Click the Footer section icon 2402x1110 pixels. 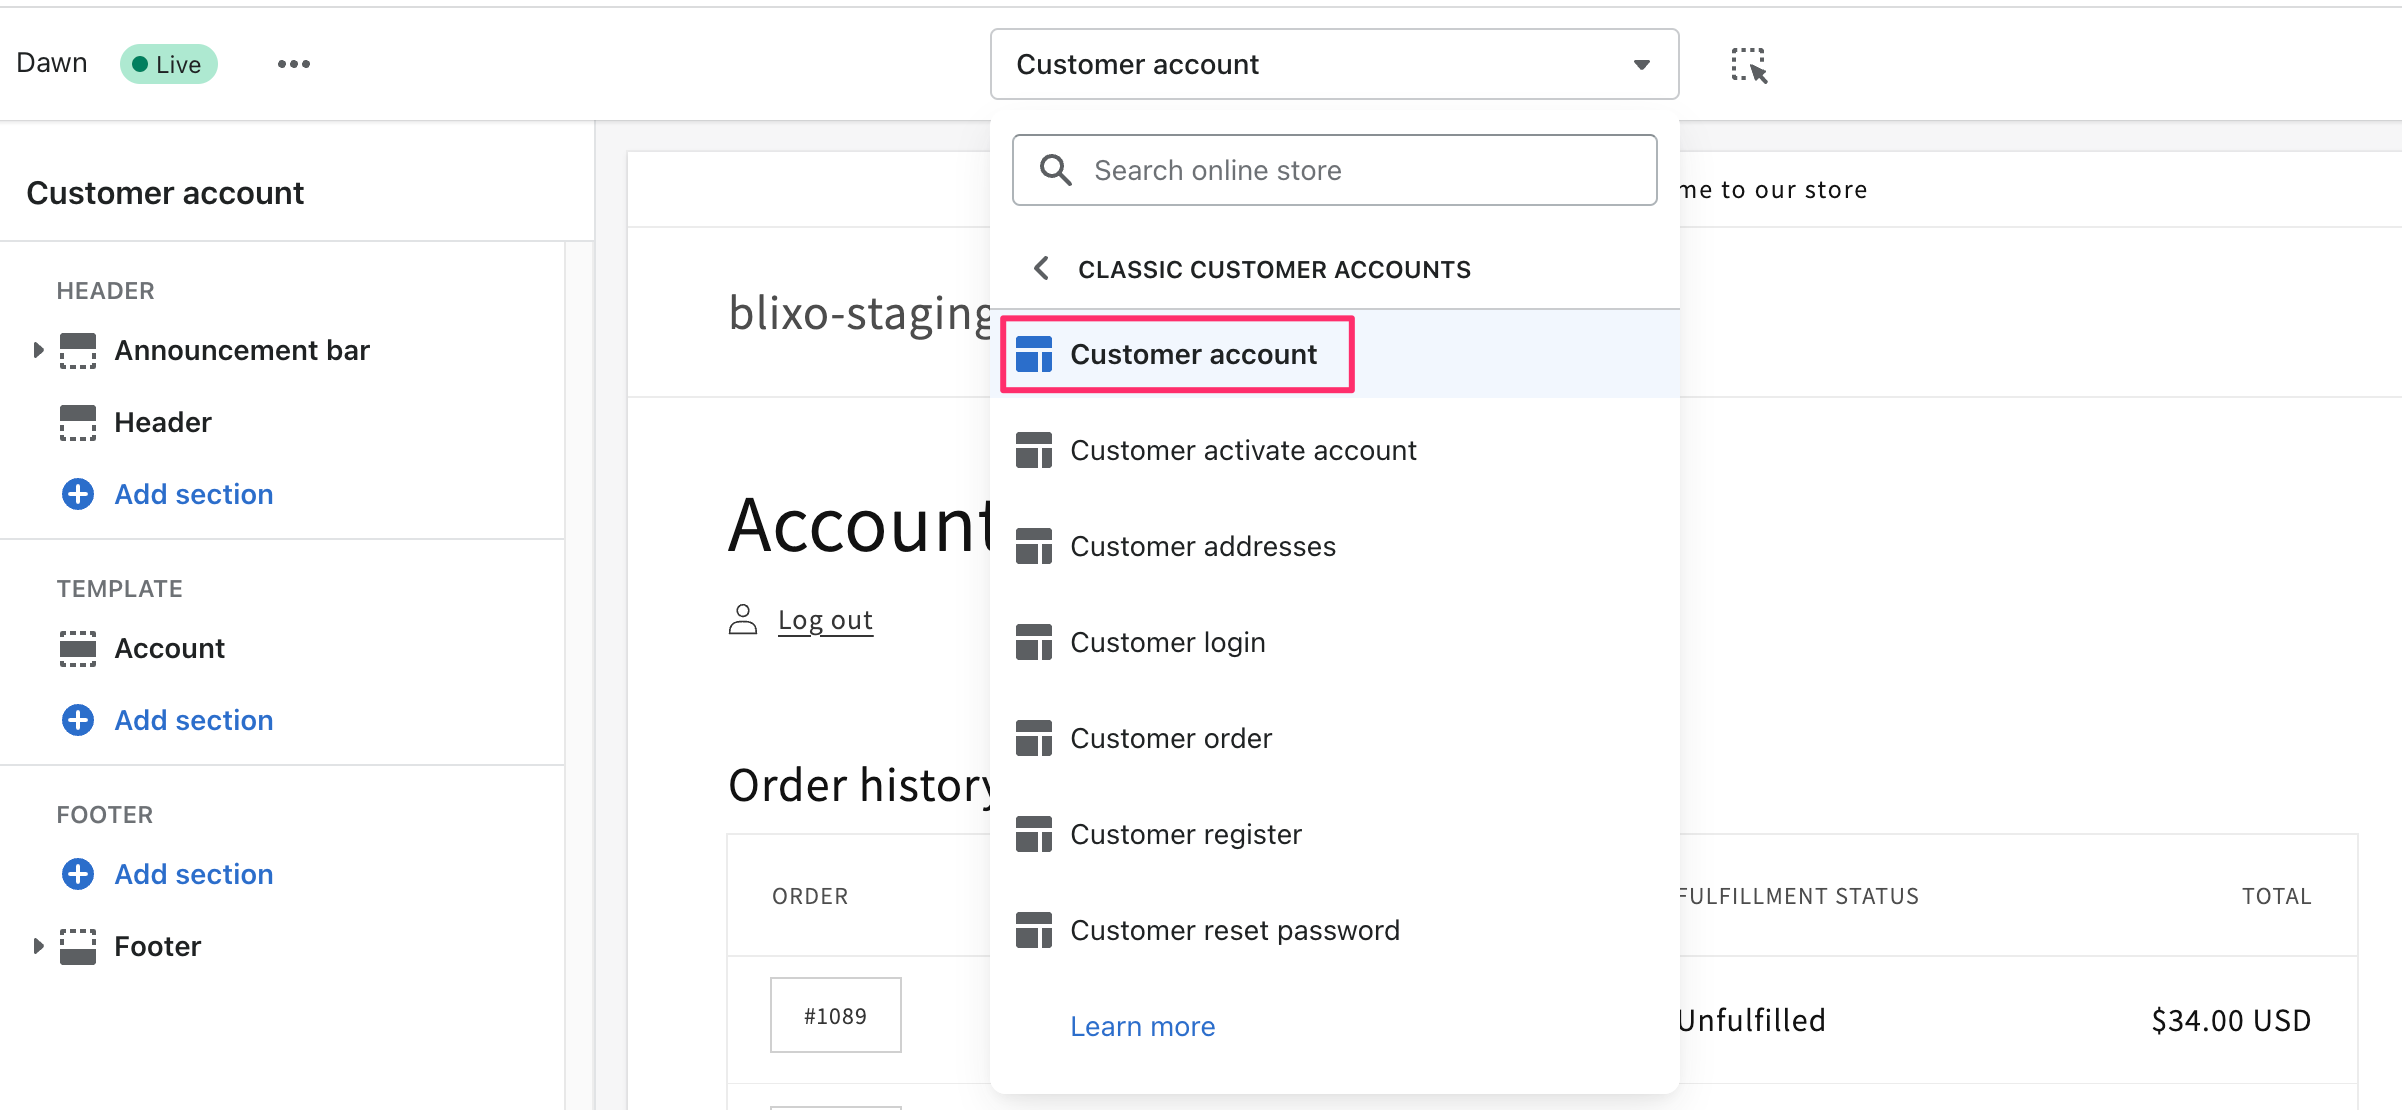(x=78, y=946)
